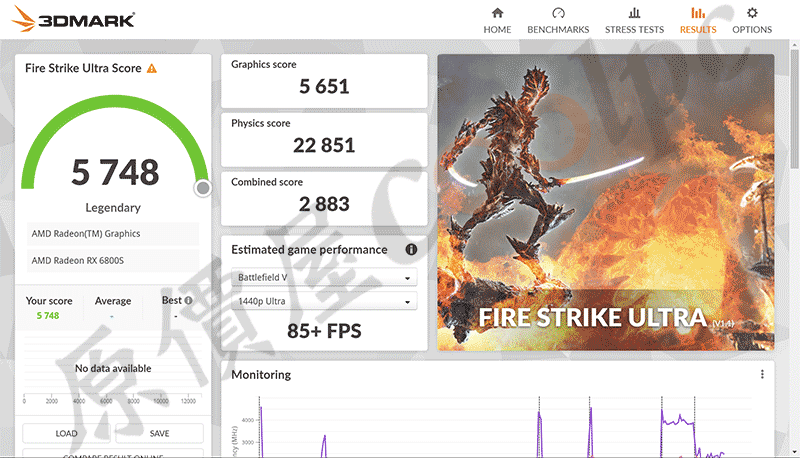Go to HOME label in navigation

click(x=497, y=30)
